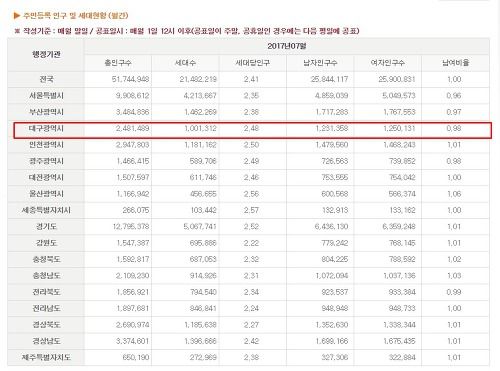Click the 2017년07월 header cell
This screenshot has width=500, height=371.
coord(287,46)
